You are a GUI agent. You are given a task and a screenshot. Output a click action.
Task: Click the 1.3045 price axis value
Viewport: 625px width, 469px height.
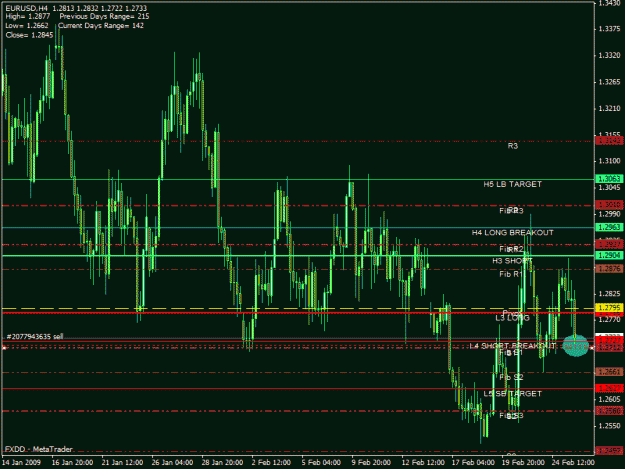click(609, 188)
